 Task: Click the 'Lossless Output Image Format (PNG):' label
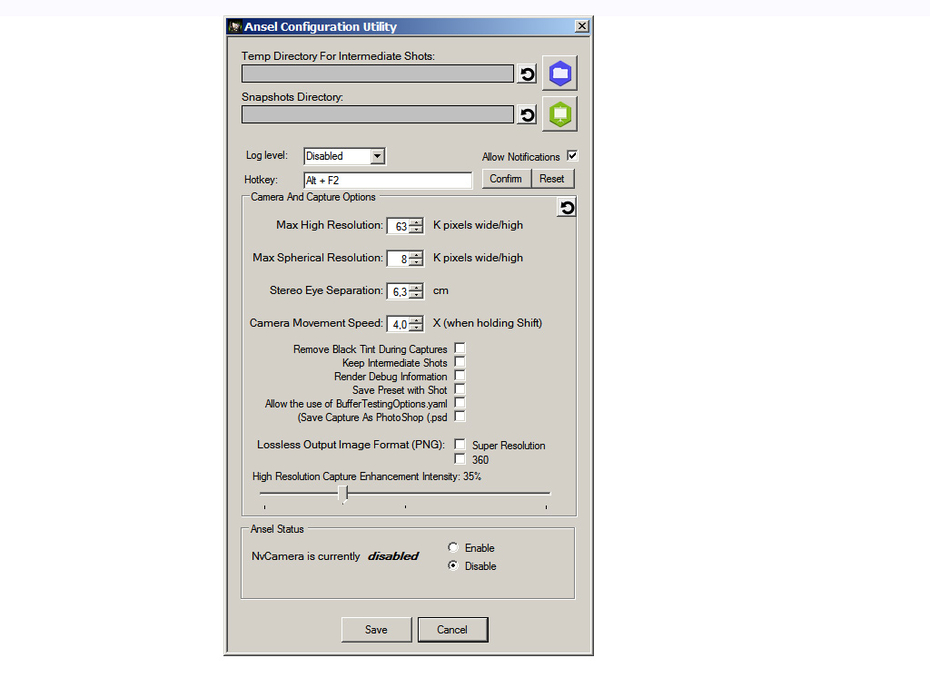coord(351,444)
